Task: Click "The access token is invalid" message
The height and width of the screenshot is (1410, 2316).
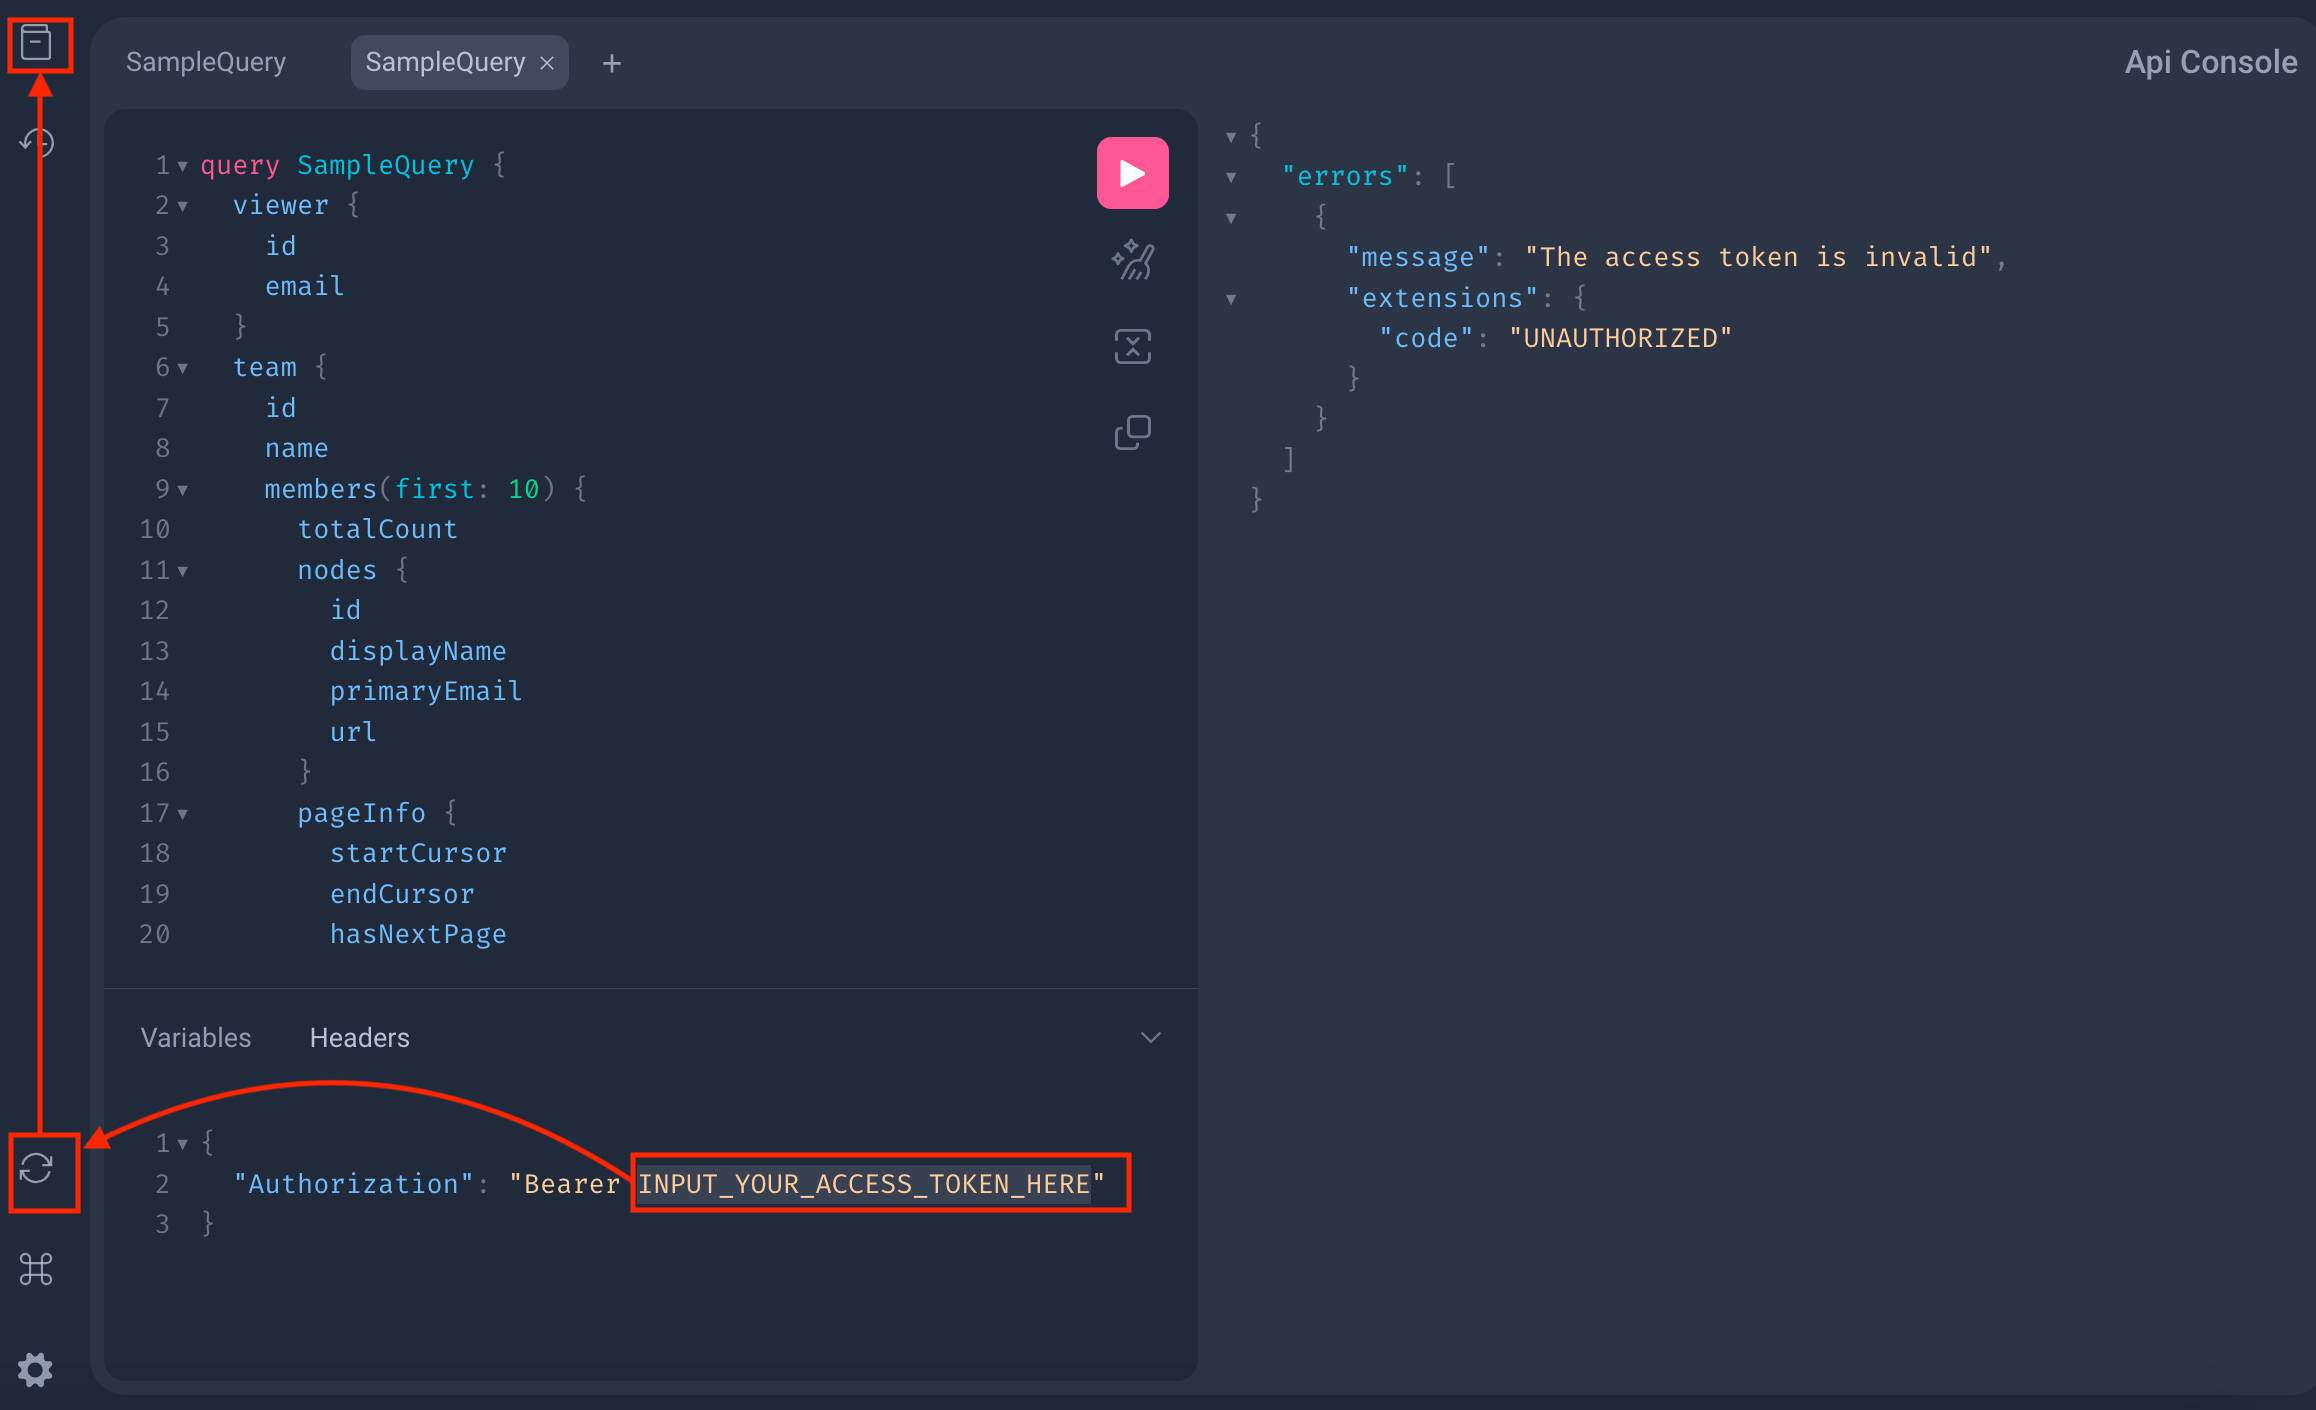Action: 1758,257
